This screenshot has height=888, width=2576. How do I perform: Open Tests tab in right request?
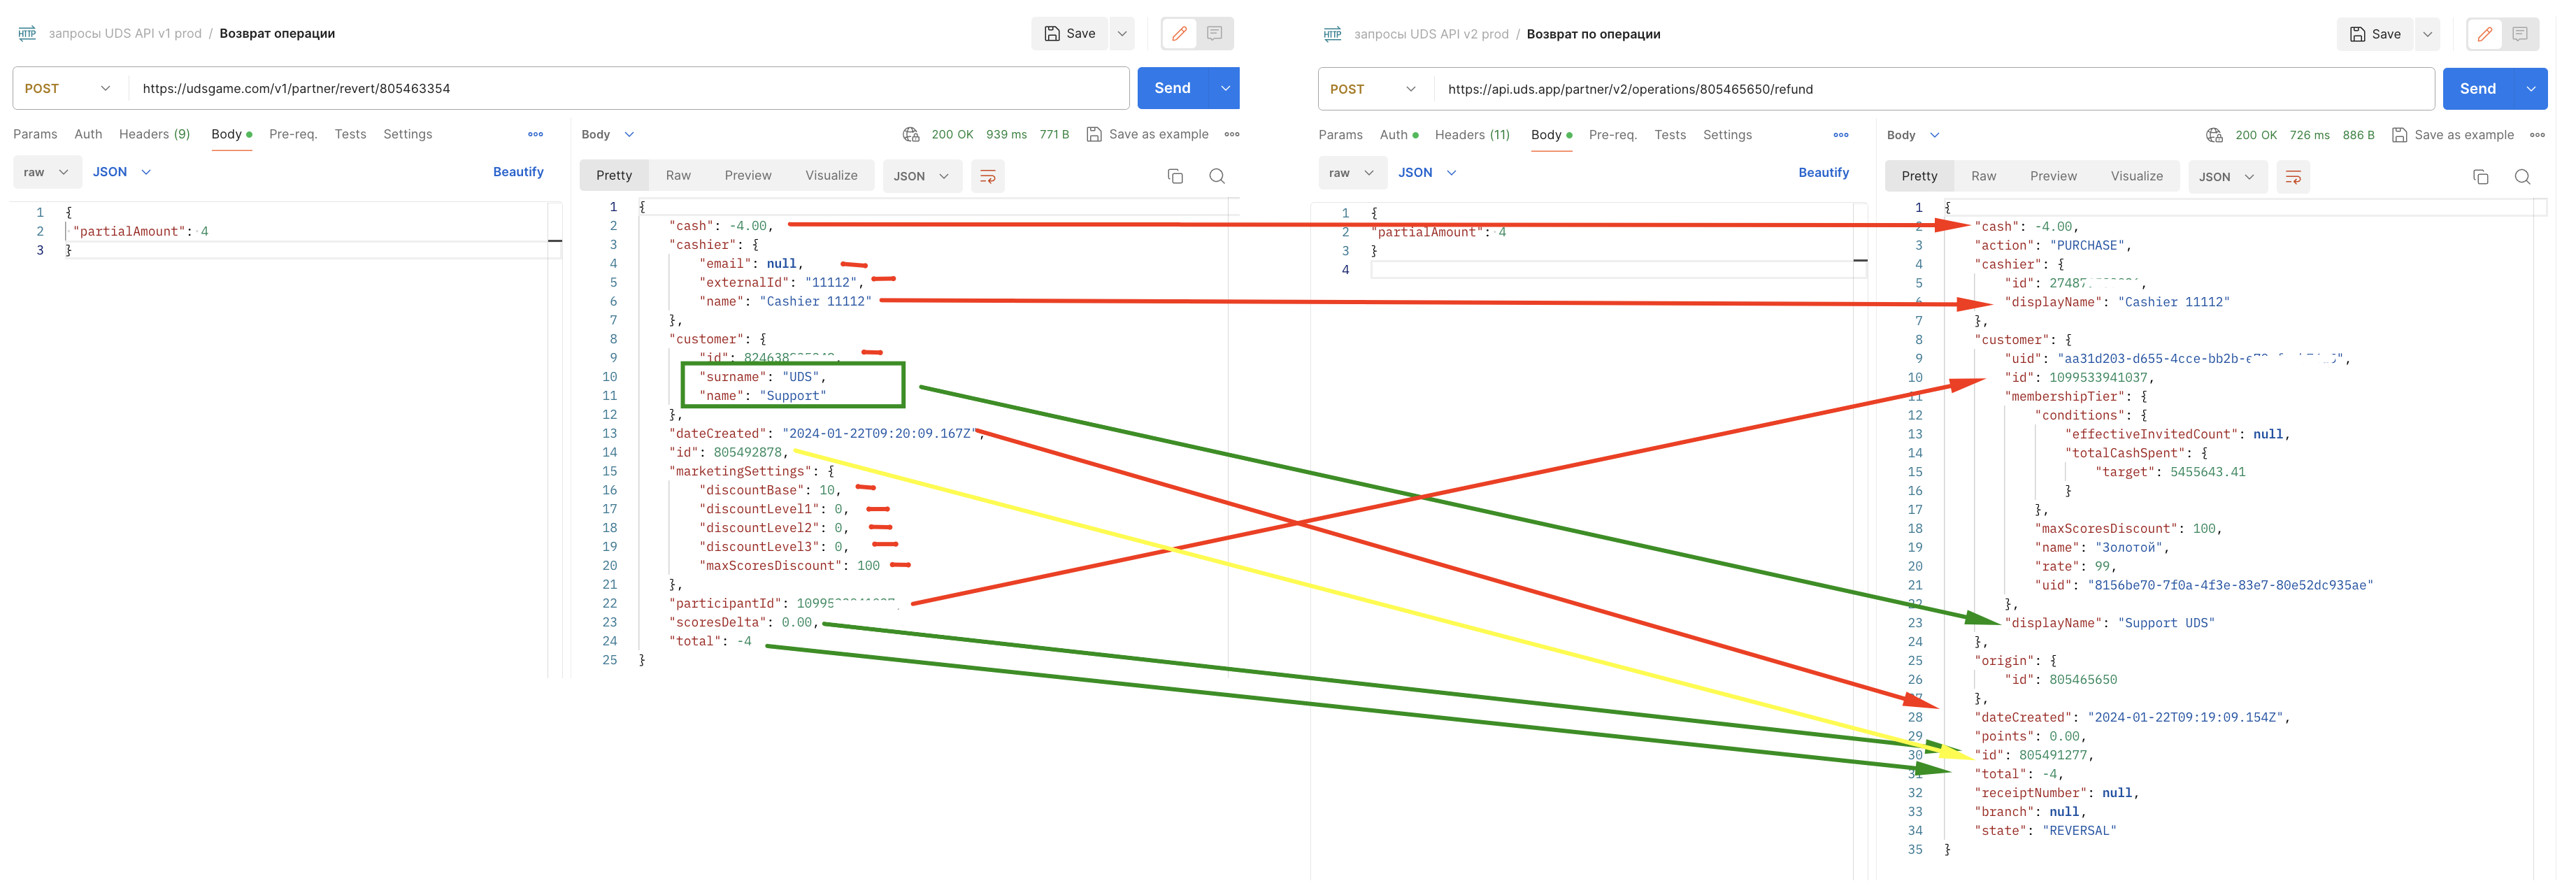pyautogui.click(x=1669, y=135)
